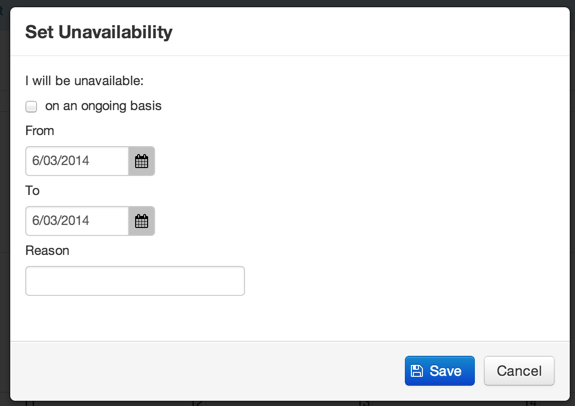Click the floppy disk icon on Save
This screenshot has width=575, height=406.
417,371
